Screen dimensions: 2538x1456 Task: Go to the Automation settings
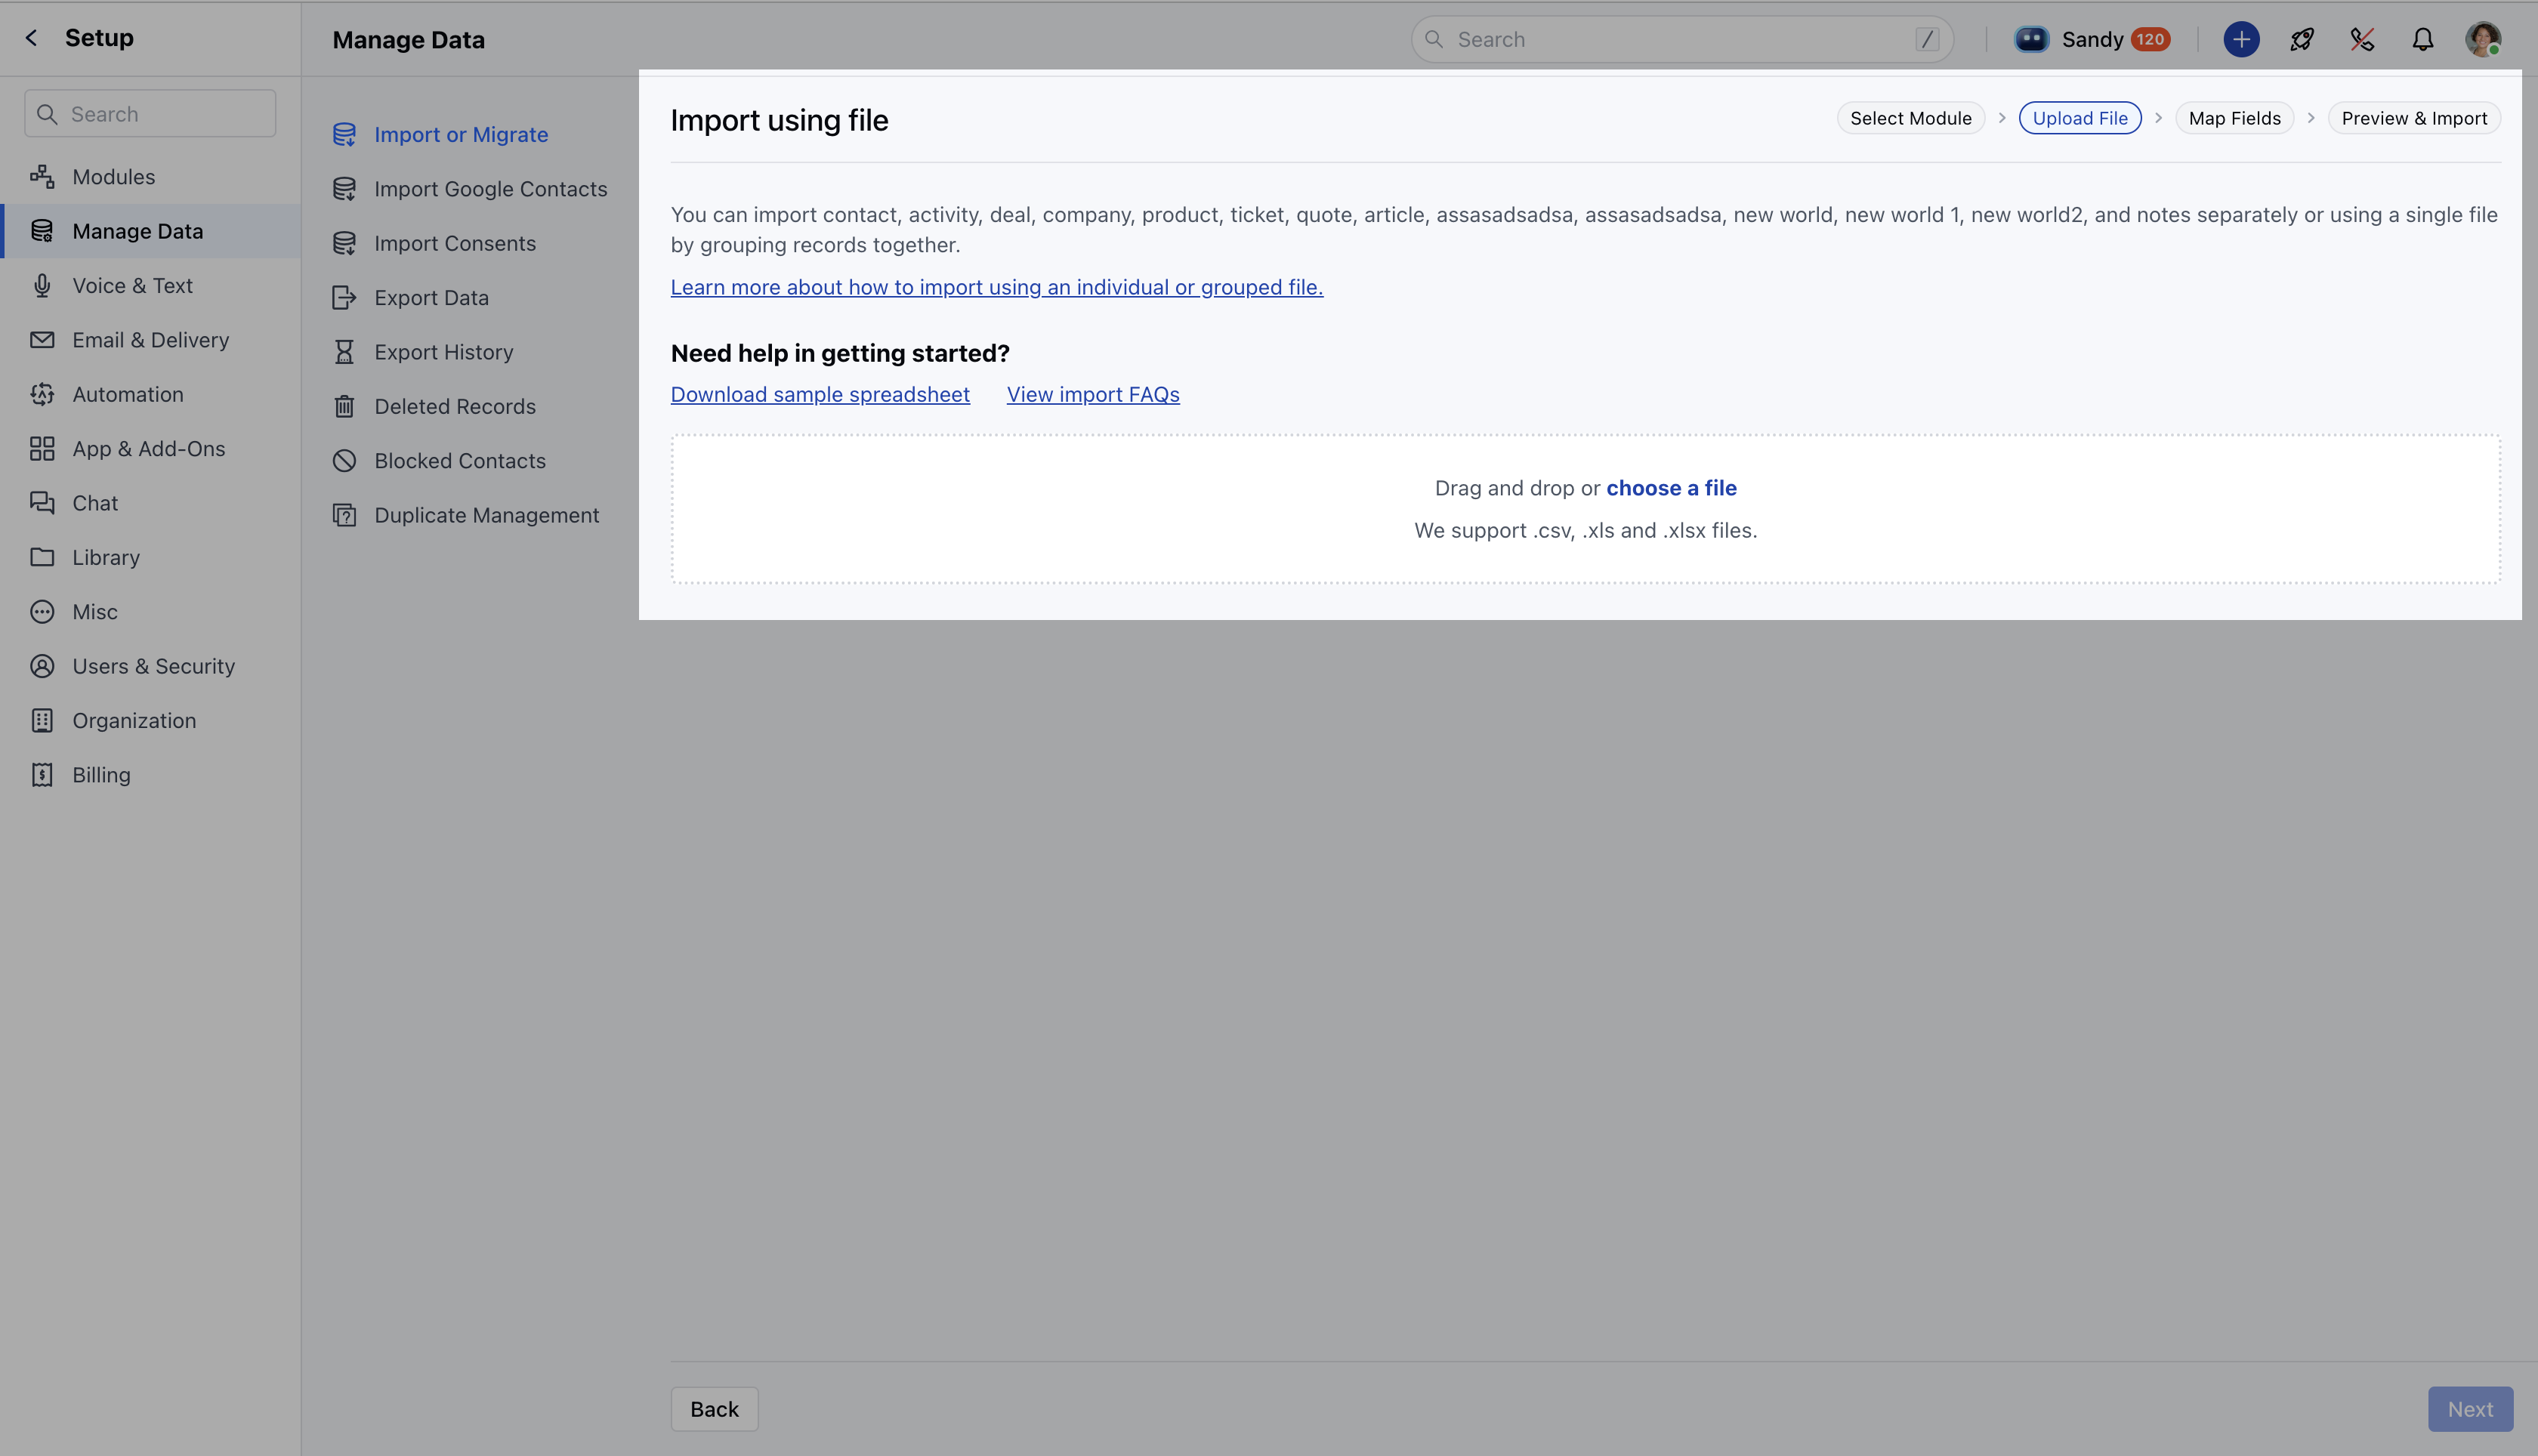click(127, 394)
